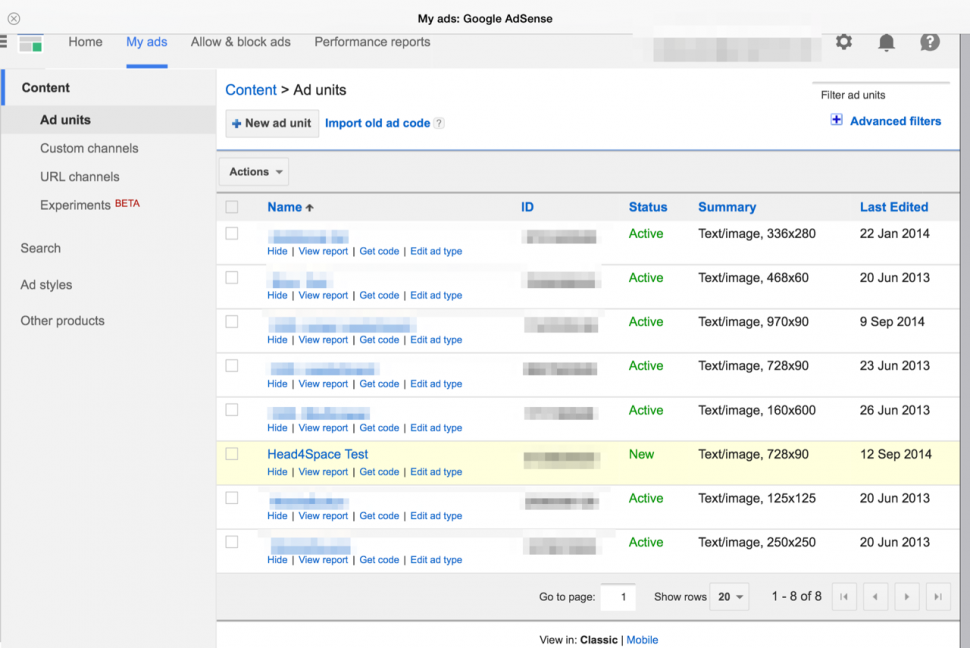Open the Allow & block ads tab
Image resolution: width=970 pixels, height=648 pixels.
pyautogui.click(x=241, y=42)
